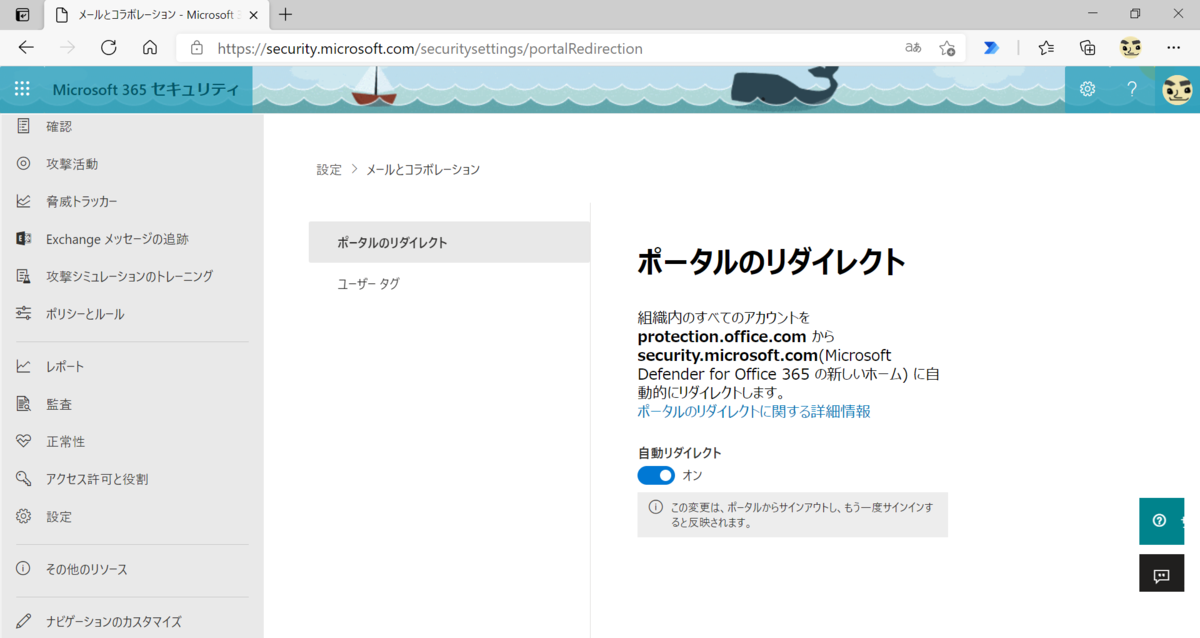Open the Edge settings and more menu

pyautogui.click(x=1174, y=47)
